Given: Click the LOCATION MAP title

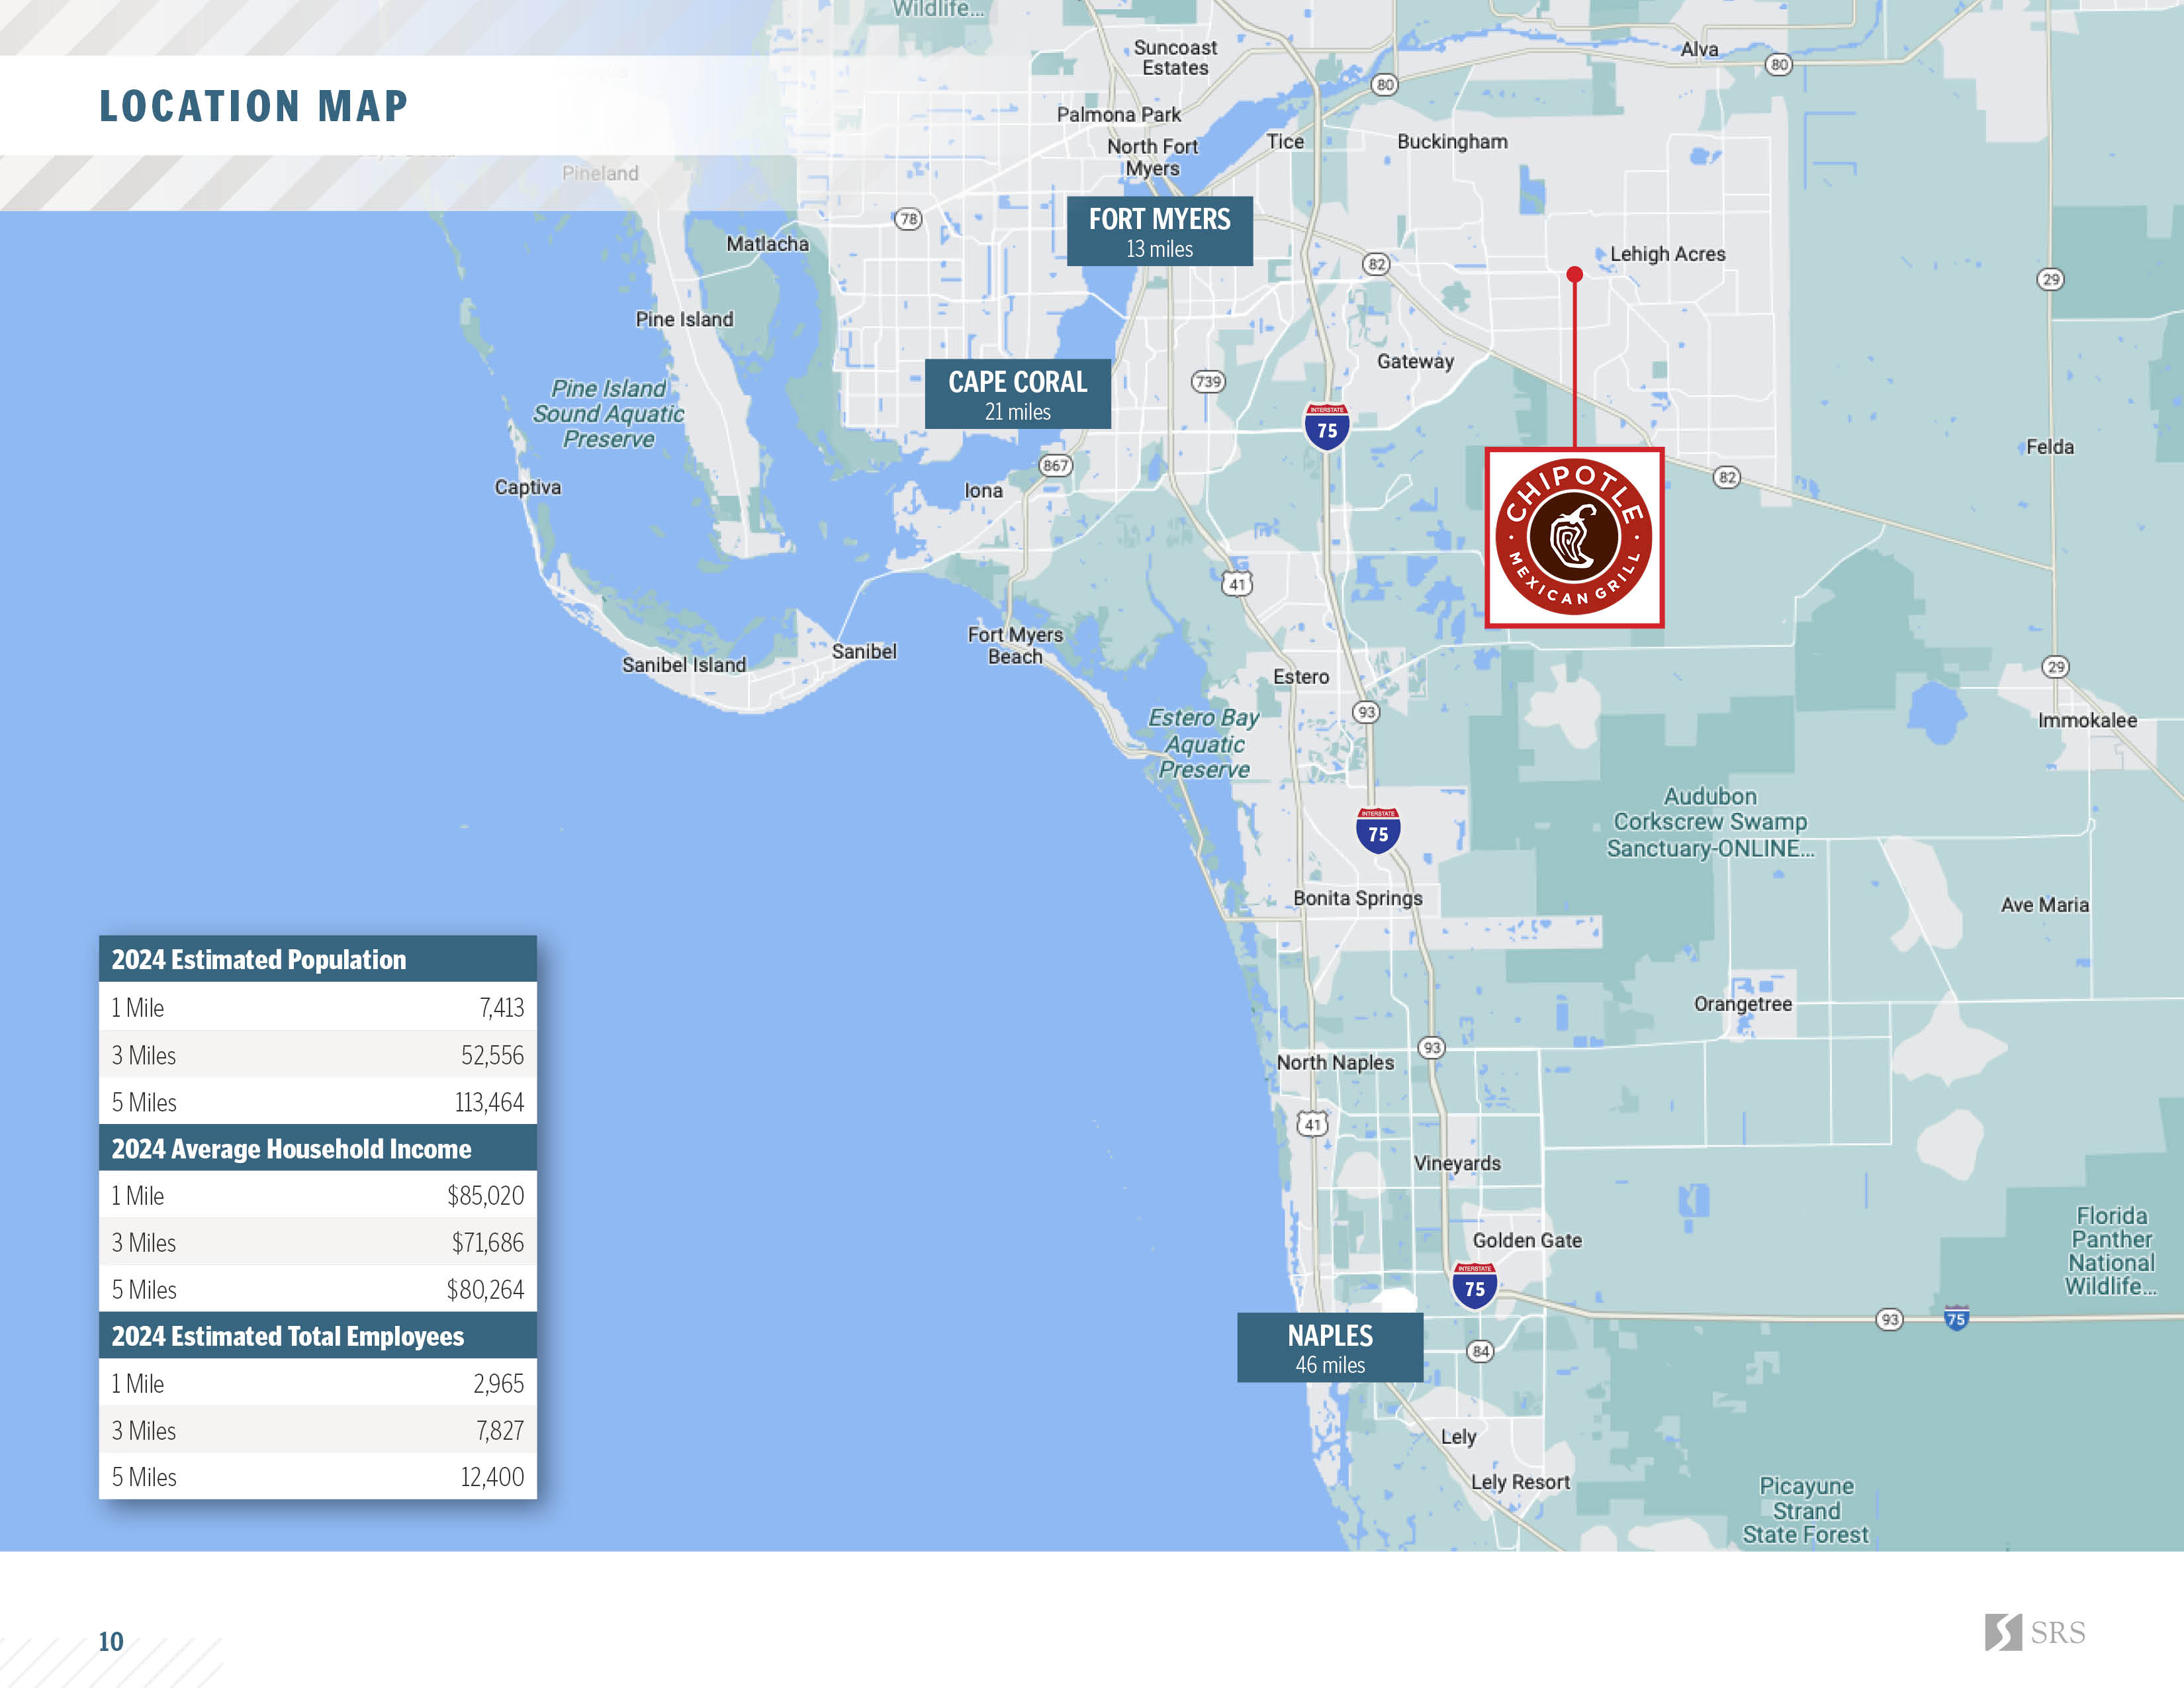Looking at the screenshot, I should (x=254, y=106).
